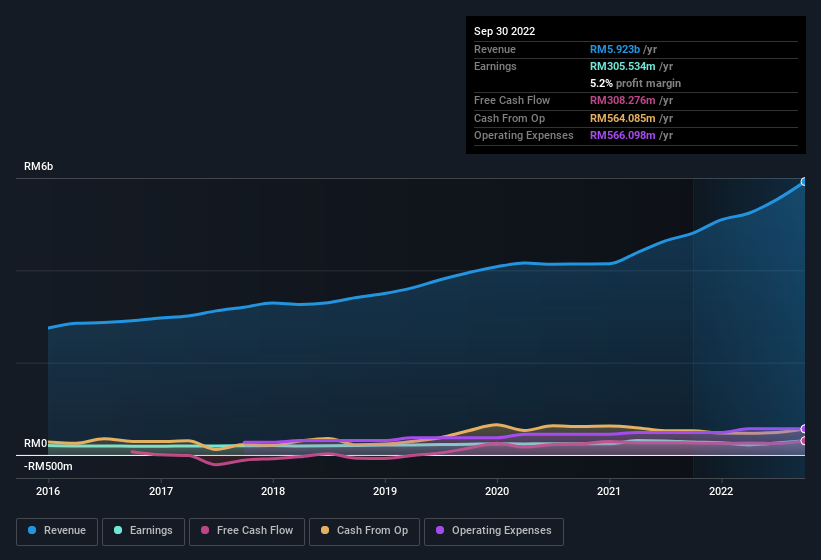The width and height of the screenshot is (821, 560).
Task: Click the Sep 30 2022 tooltip heading
Action: point(504,31)
